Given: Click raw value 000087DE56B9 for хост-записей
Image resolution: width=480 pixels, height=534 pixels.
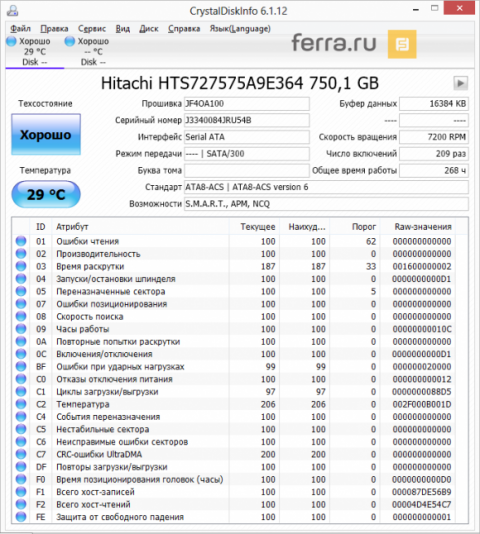Looking at the screenshot, I should 422,492.
